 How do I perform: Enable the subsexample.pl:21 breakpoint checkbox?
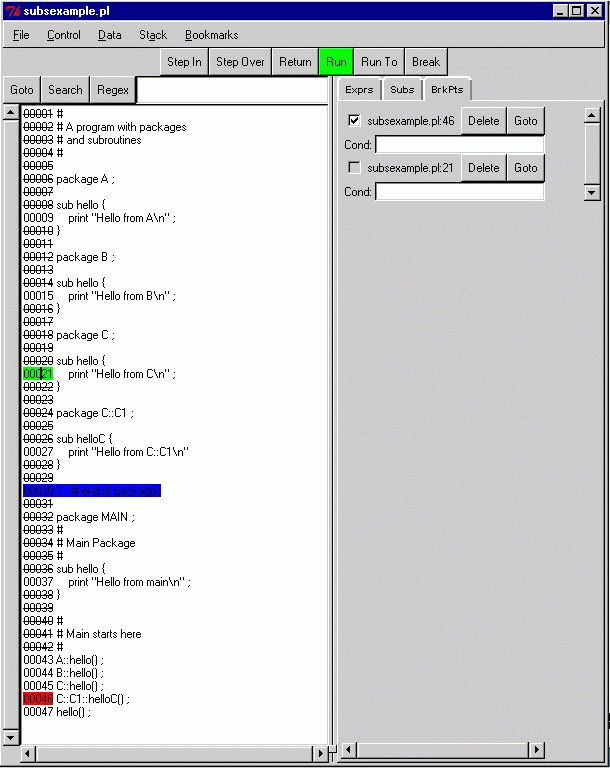tap(354, 168)
